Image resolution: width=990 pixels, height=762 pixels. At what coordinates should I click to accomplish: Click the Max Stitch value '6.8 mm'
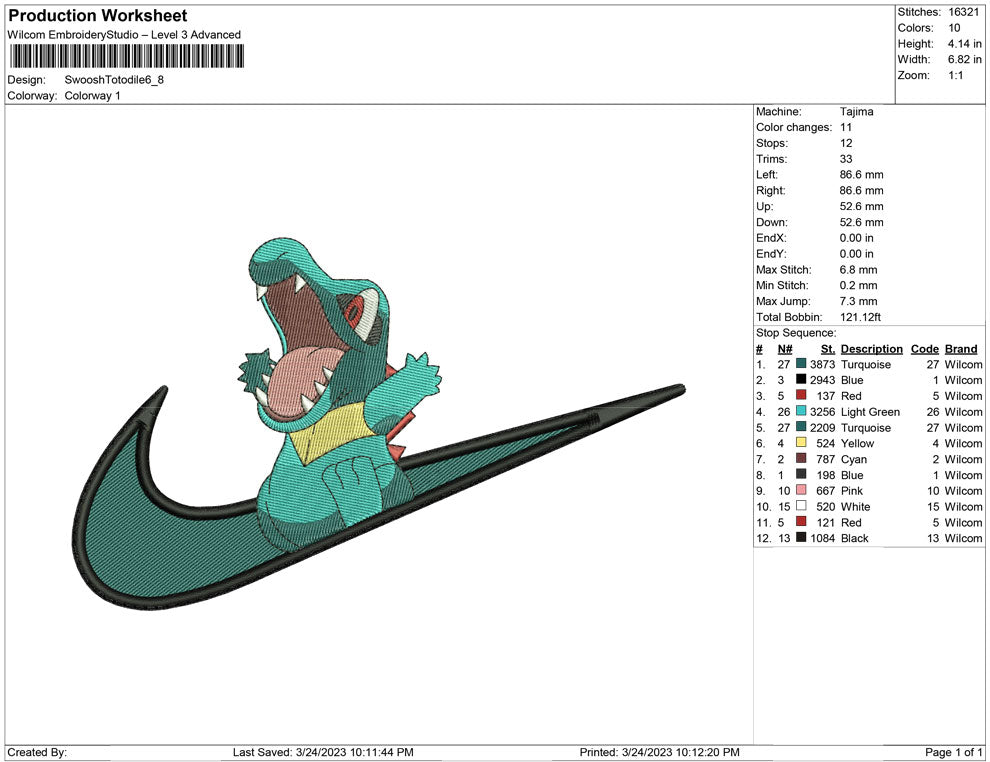pos(859,269)
